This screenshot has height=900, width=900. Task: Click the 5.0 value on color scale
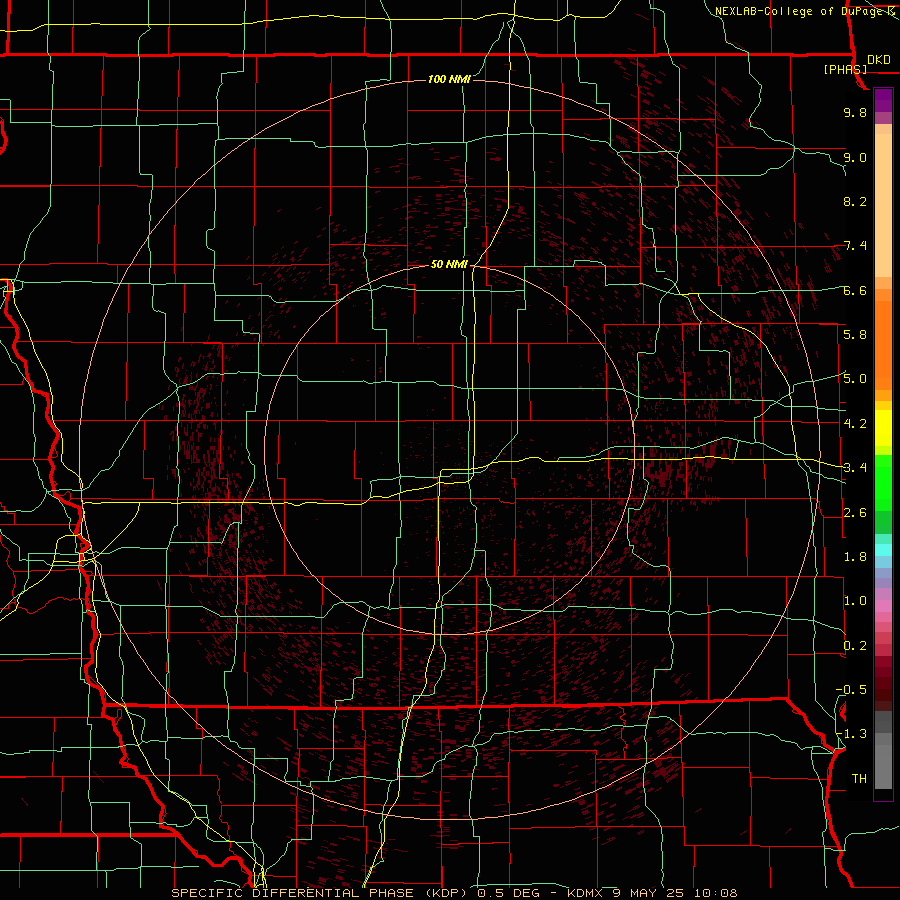pyautogui.click(x=855, y=379)
